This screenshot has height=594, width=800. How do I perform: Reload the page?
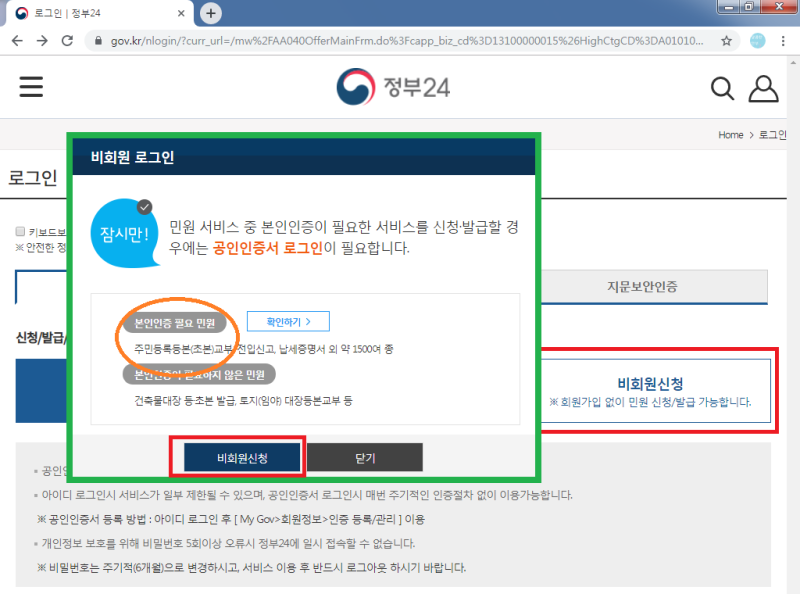[x=67, y=41]
